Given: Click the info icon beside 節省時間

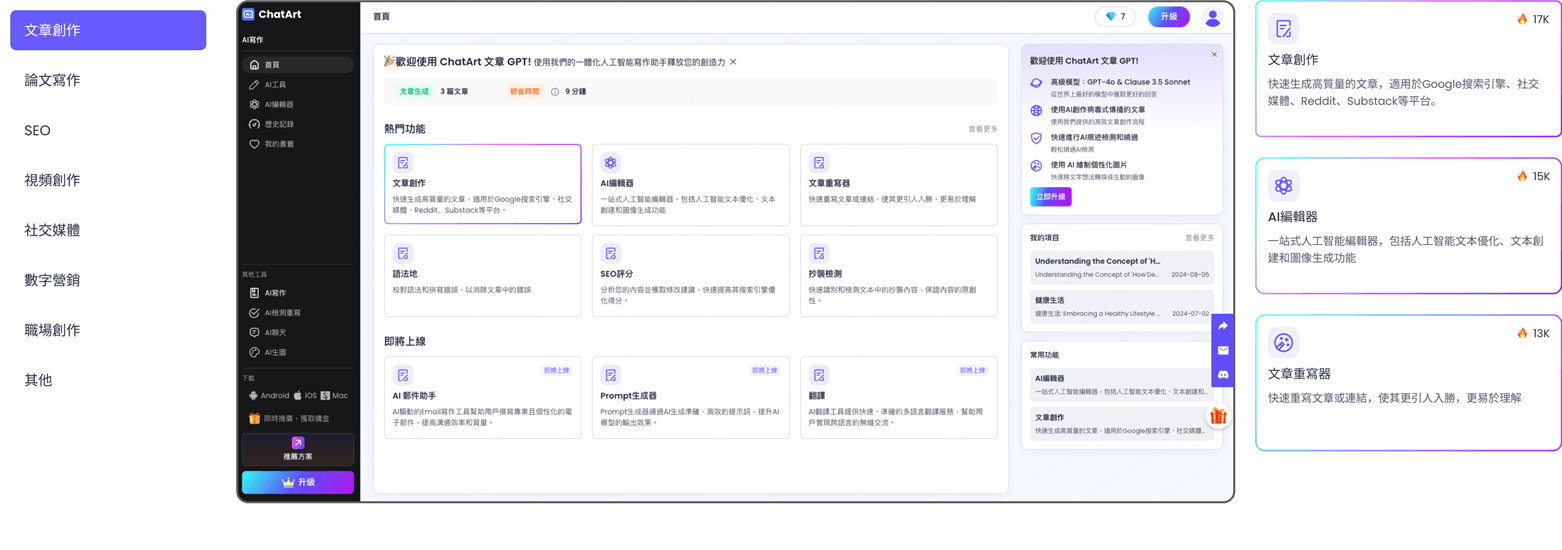Looking at the screenshot, I should (555, 91).
